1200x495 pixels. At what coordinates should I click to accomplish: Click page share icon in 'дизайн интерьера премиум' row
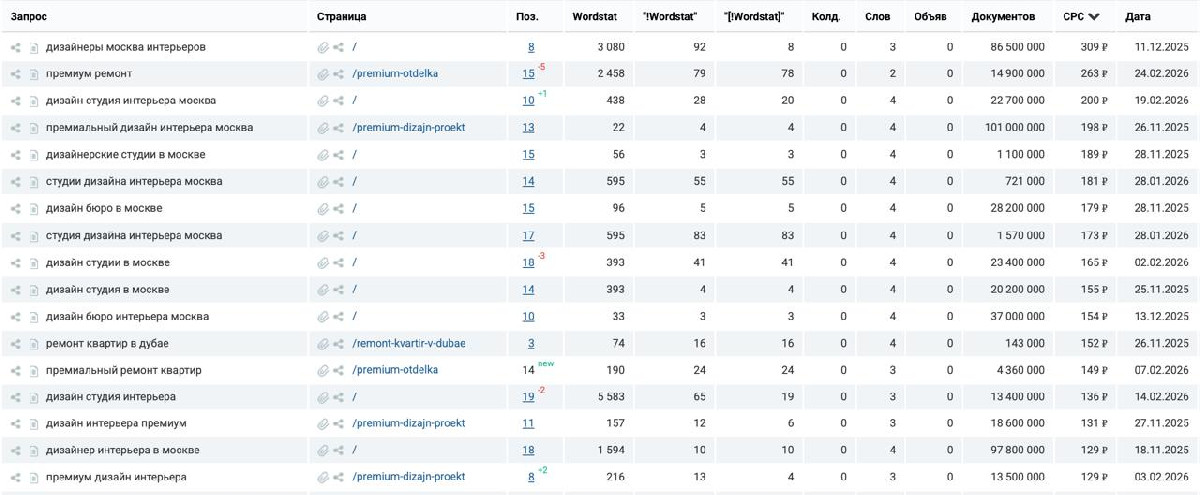pyautogui.click(x=339, y=424)
